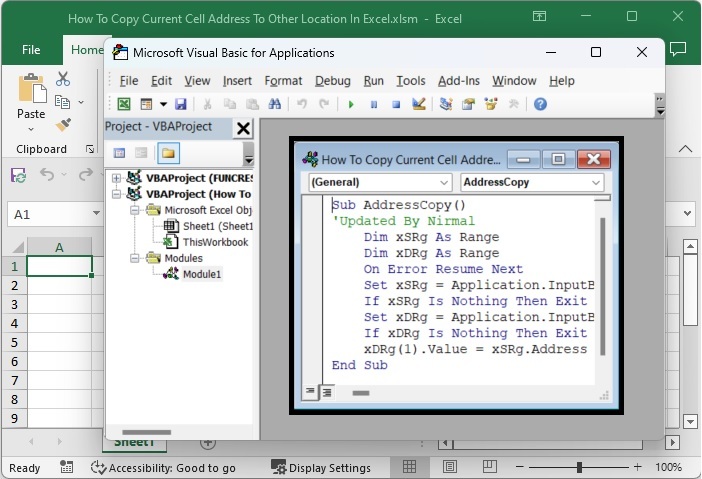Expand the VBAProject (FUNCRES) tree node
This screenshot has height=479, width=702.
(116, 178)
